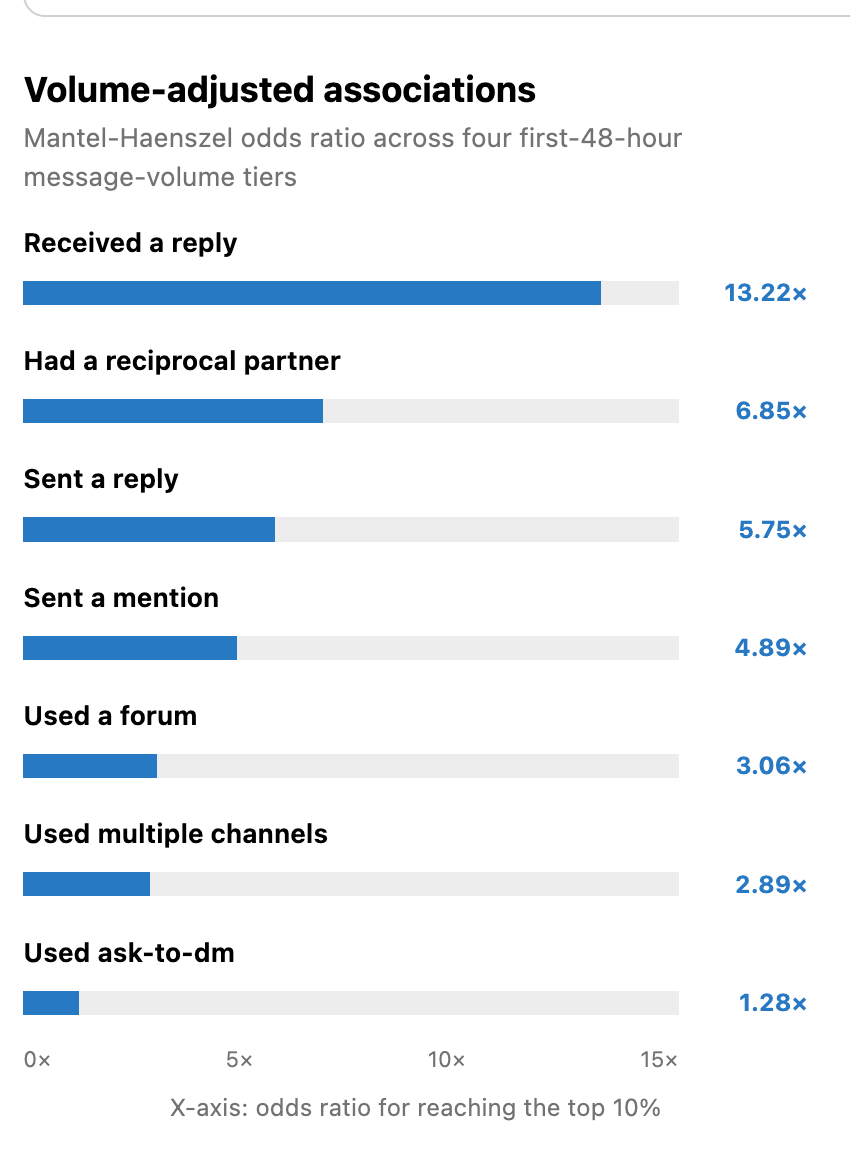
Task: Click the Sent a reply bar
Action: point(149,529)
